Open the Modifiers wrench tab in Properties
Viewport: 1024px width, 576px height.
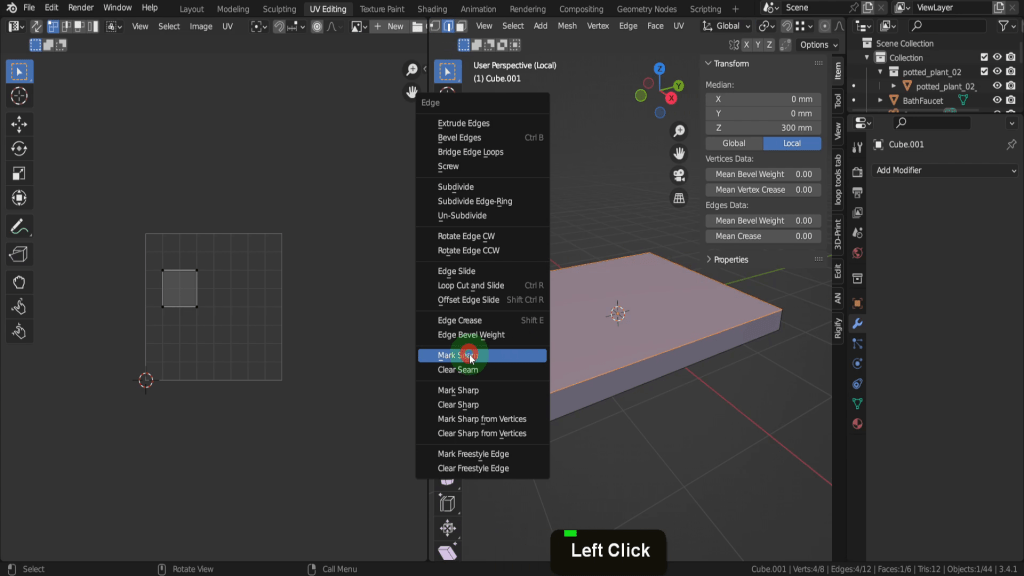click(857, 323)
